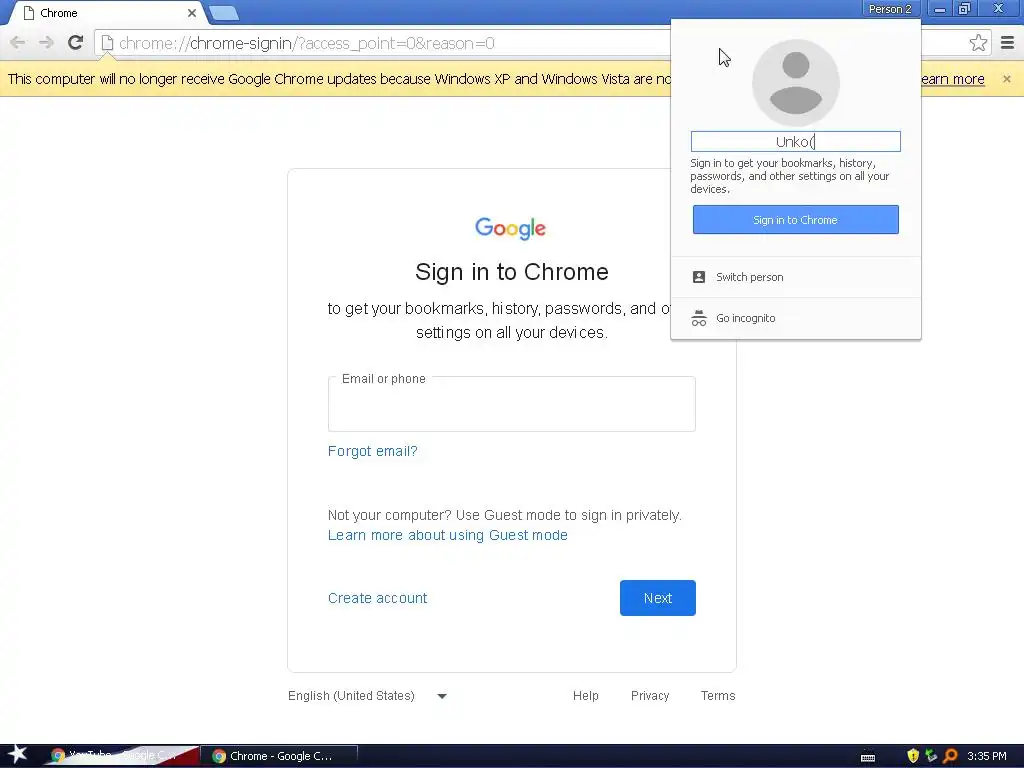1024x768 pixels.
Task: Click the blue Next button
Action: pos(658,598)
